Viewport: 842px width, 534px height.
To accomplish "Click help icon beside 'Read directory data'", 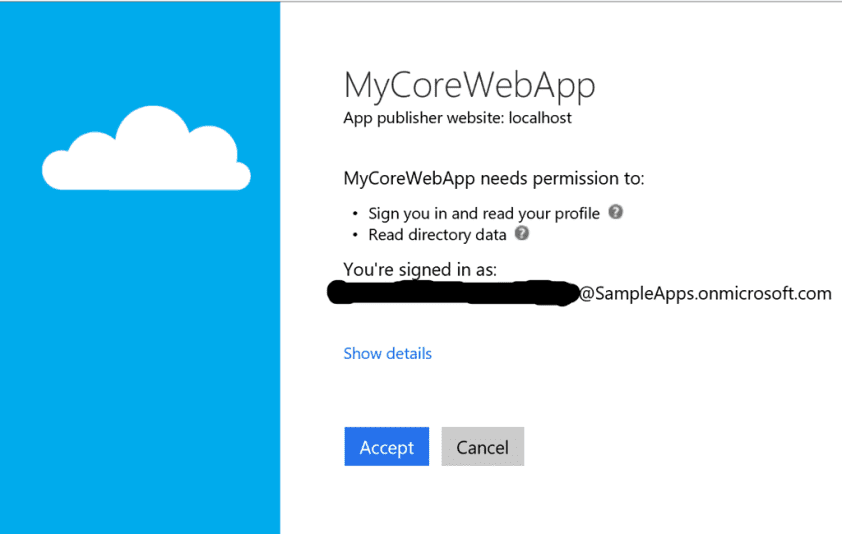I will click(522, 233).
